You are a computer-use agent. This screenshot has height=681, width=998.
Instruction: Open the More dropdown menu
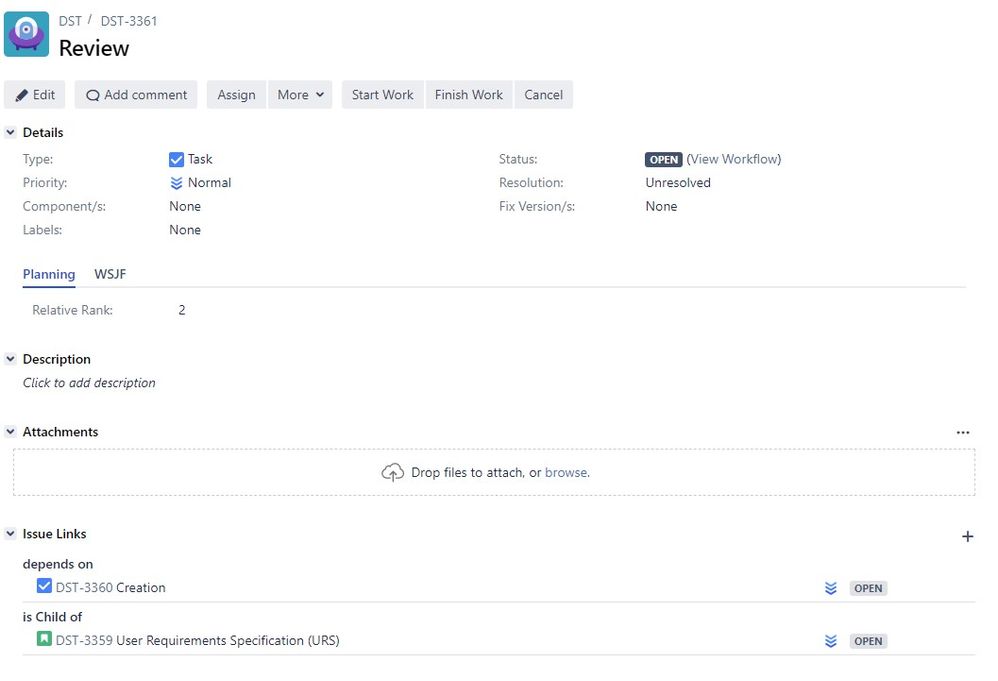coord(300,95)
